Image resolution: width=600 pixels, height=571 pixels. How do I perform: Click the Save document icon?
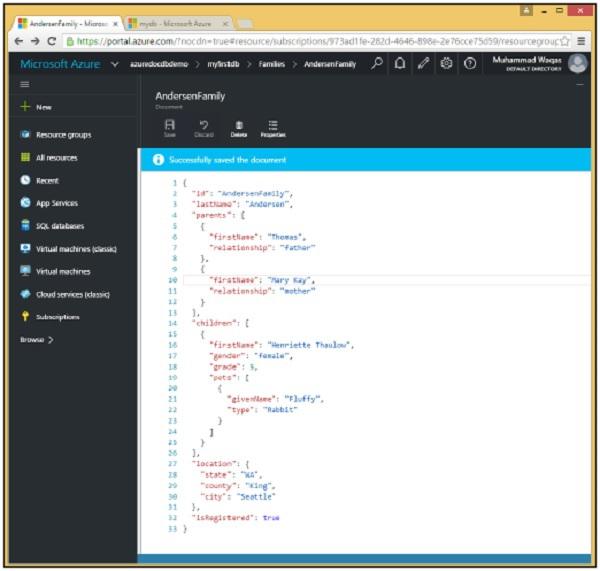pyautogui.click(x=169, y=126)
